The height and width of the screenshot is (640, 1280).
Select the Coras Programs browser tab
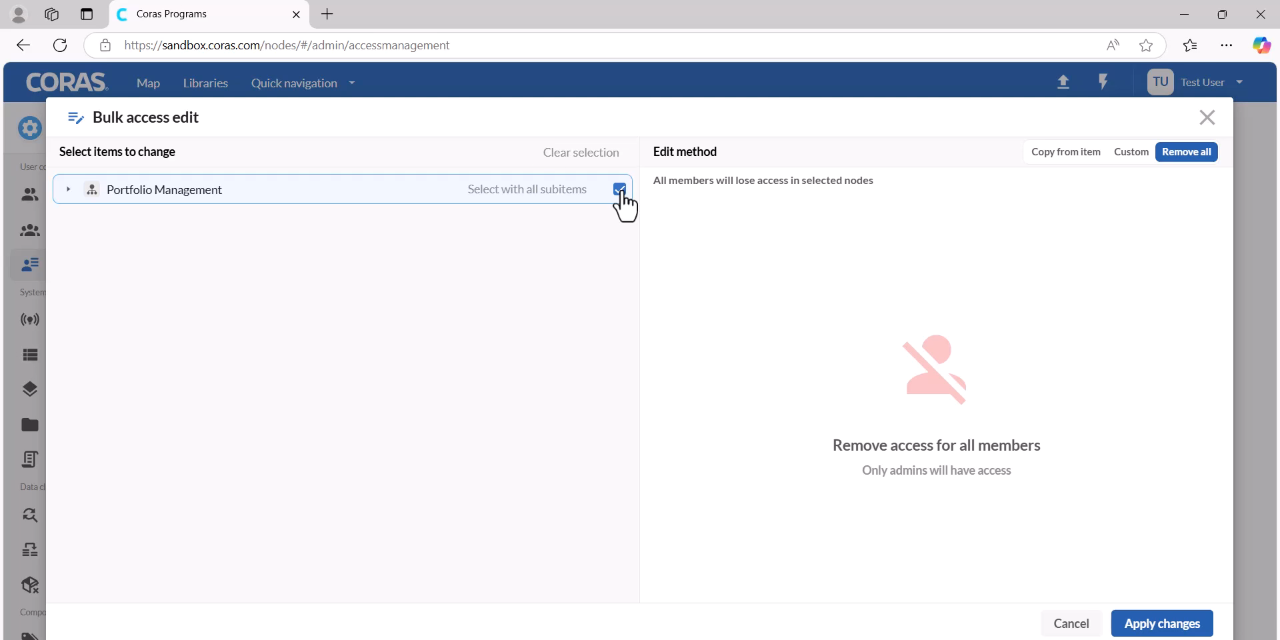(207, 14)
